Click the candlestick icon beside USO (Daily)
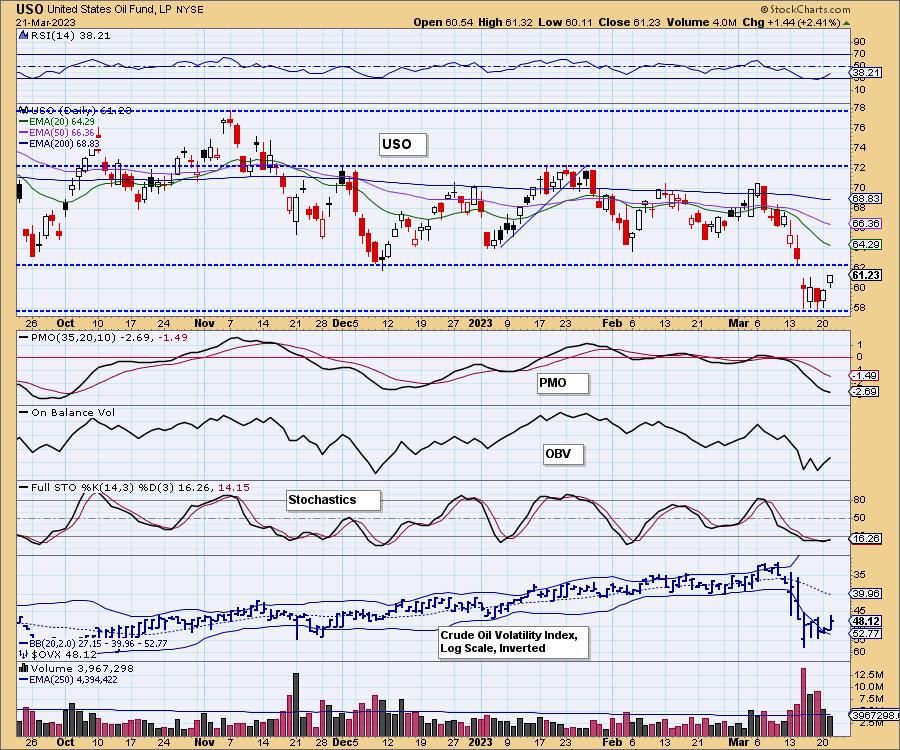Viewport: 900px width, 750px height. point(23,110)
